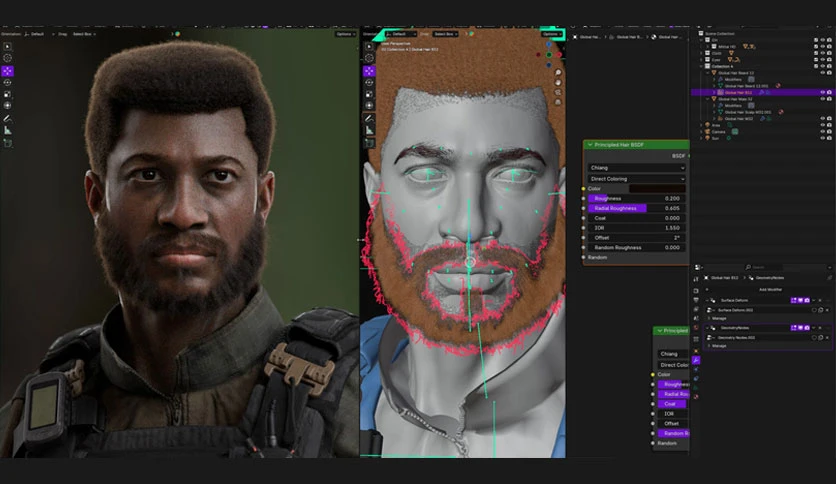
Task: Select the Cursor tool in the left viewport toolbar
Action: pyautogui.click(x=7, y=58)
